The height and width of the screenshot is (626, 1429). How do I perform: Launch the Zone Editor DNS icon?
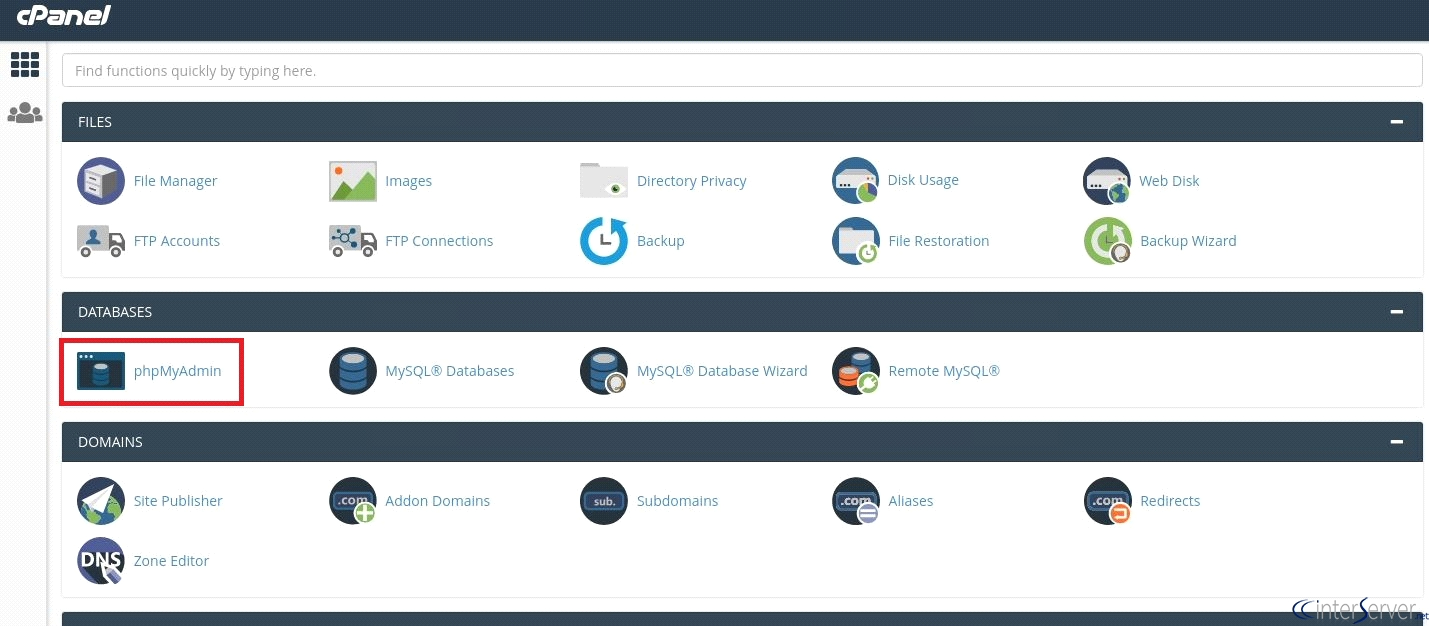tap(100, 560)
